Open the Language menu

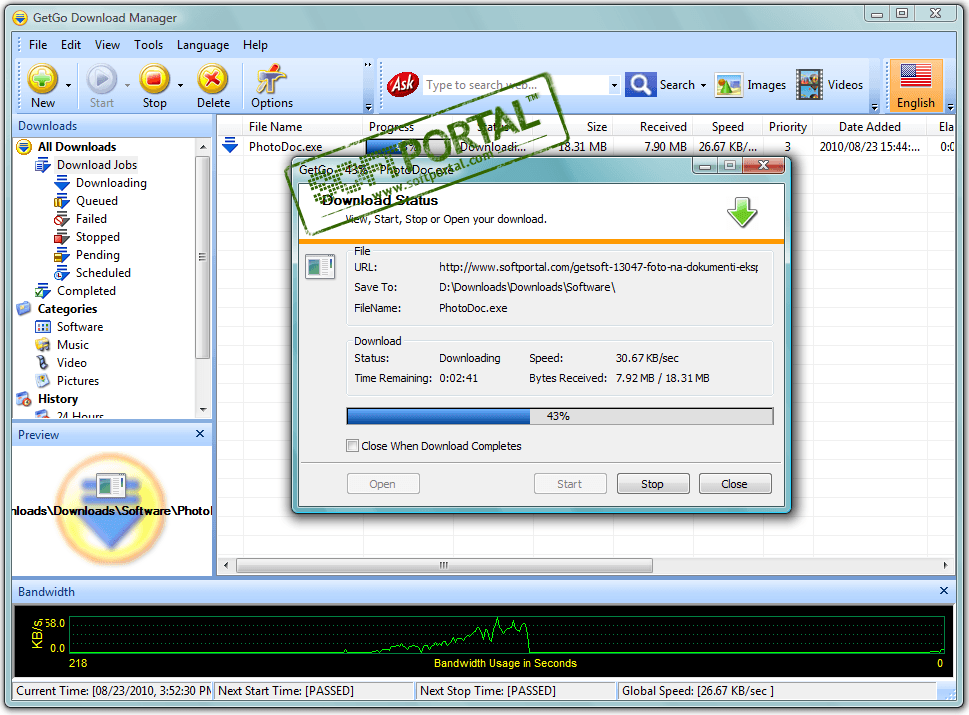pyautogui.click(x=203, y=44)
